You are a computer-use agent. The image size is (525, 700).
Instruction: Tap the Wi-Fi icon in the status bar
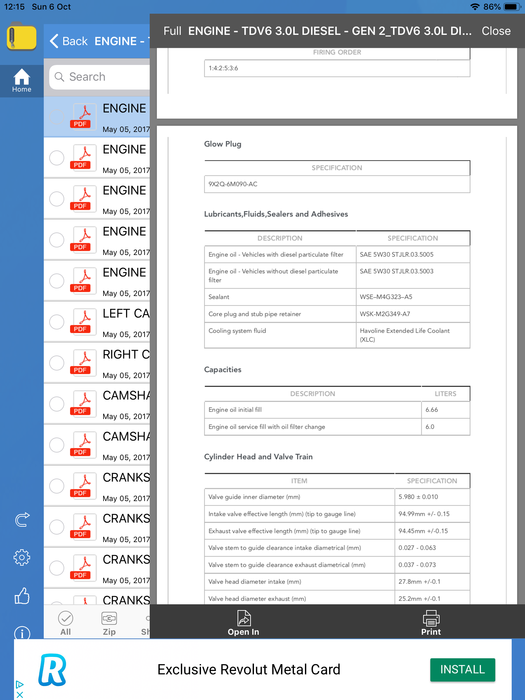(x=475, y=7)
